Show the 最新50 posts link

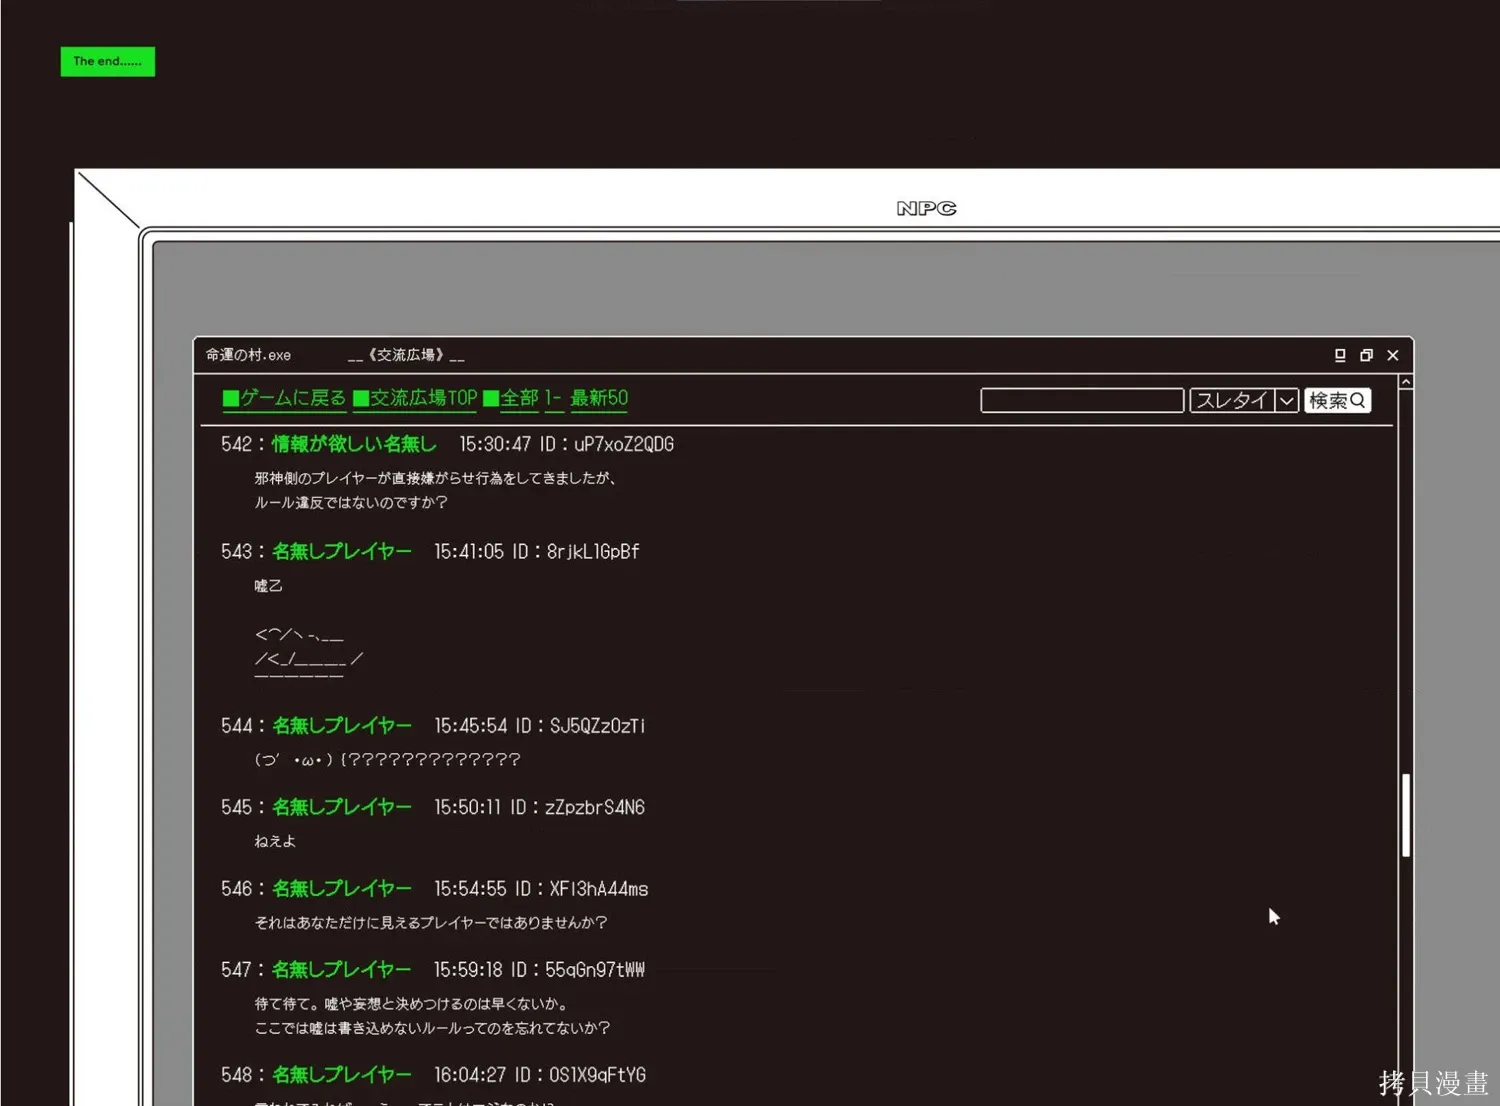coord(599,398)
